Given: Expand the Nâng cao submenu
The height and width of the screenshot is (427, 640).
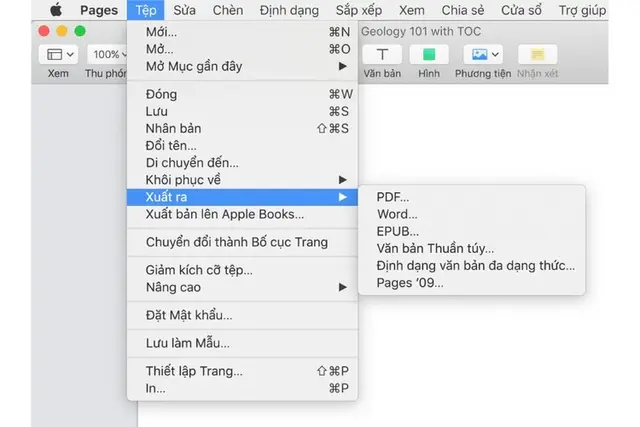Looking at the screenshot, I should 242,287.
